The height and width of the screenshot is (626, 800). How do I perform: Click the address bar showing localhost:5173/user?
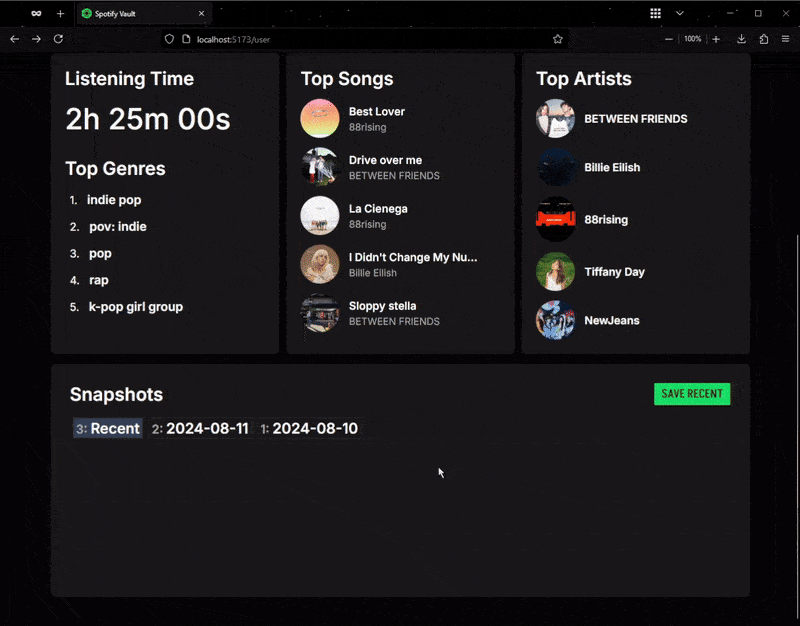[x=366, y=39]
